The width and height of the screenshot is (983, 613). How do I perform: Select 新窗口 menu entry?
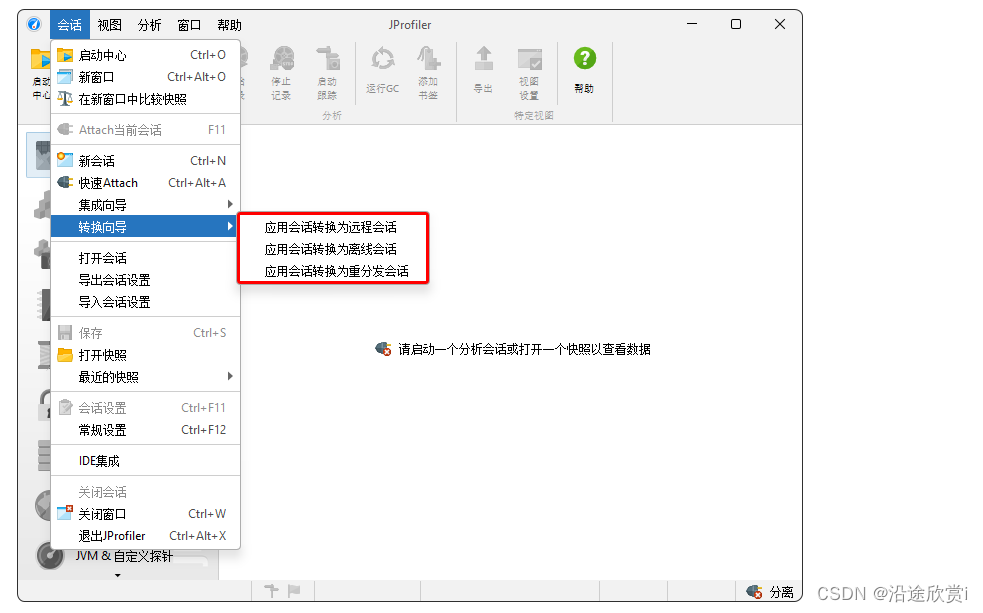145,77
